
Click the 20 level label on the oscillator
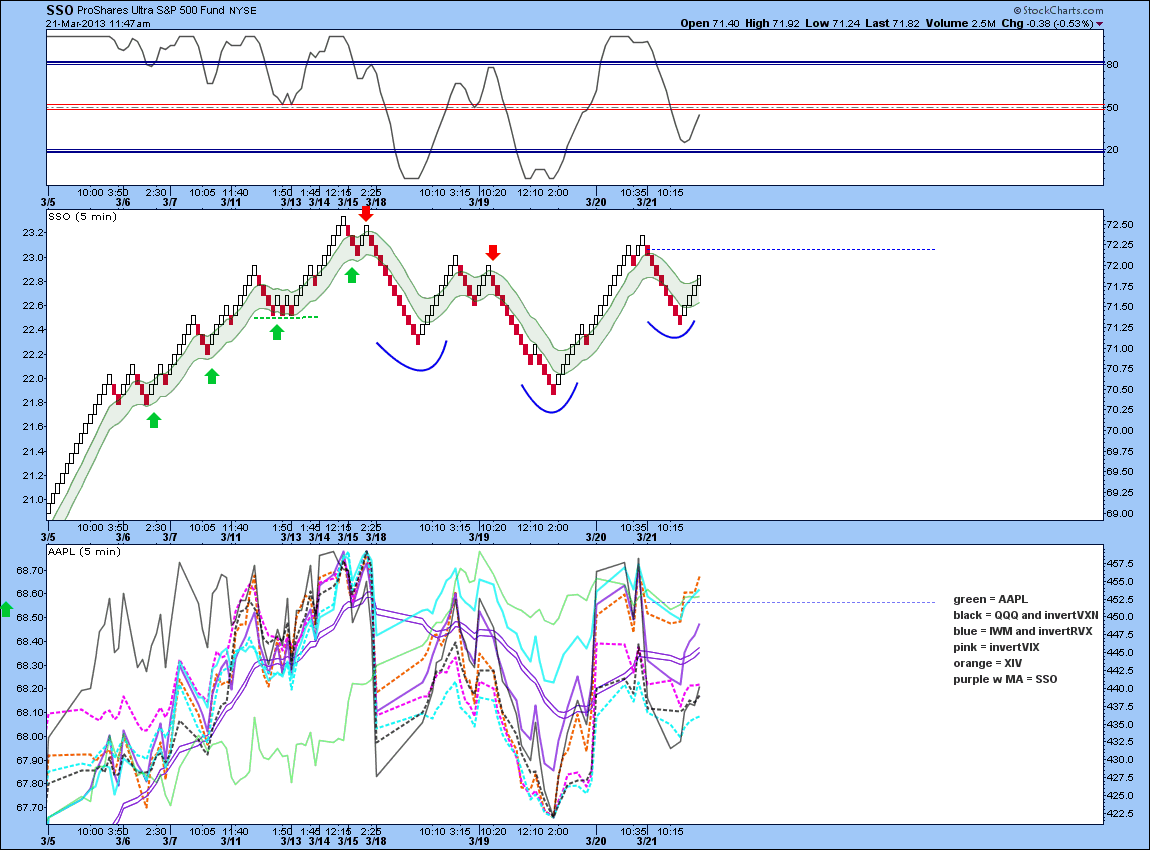click(1113, 150)
